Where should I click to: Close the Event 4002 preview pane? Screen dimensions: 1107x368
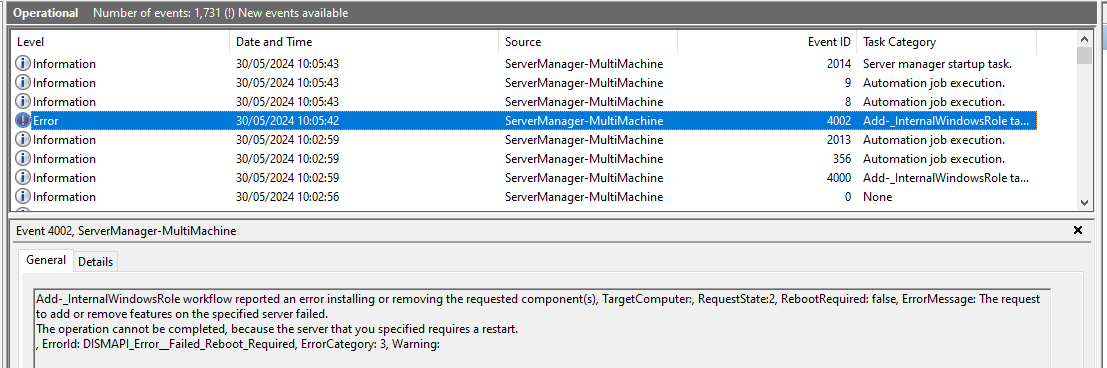(x=1077, y=230)
